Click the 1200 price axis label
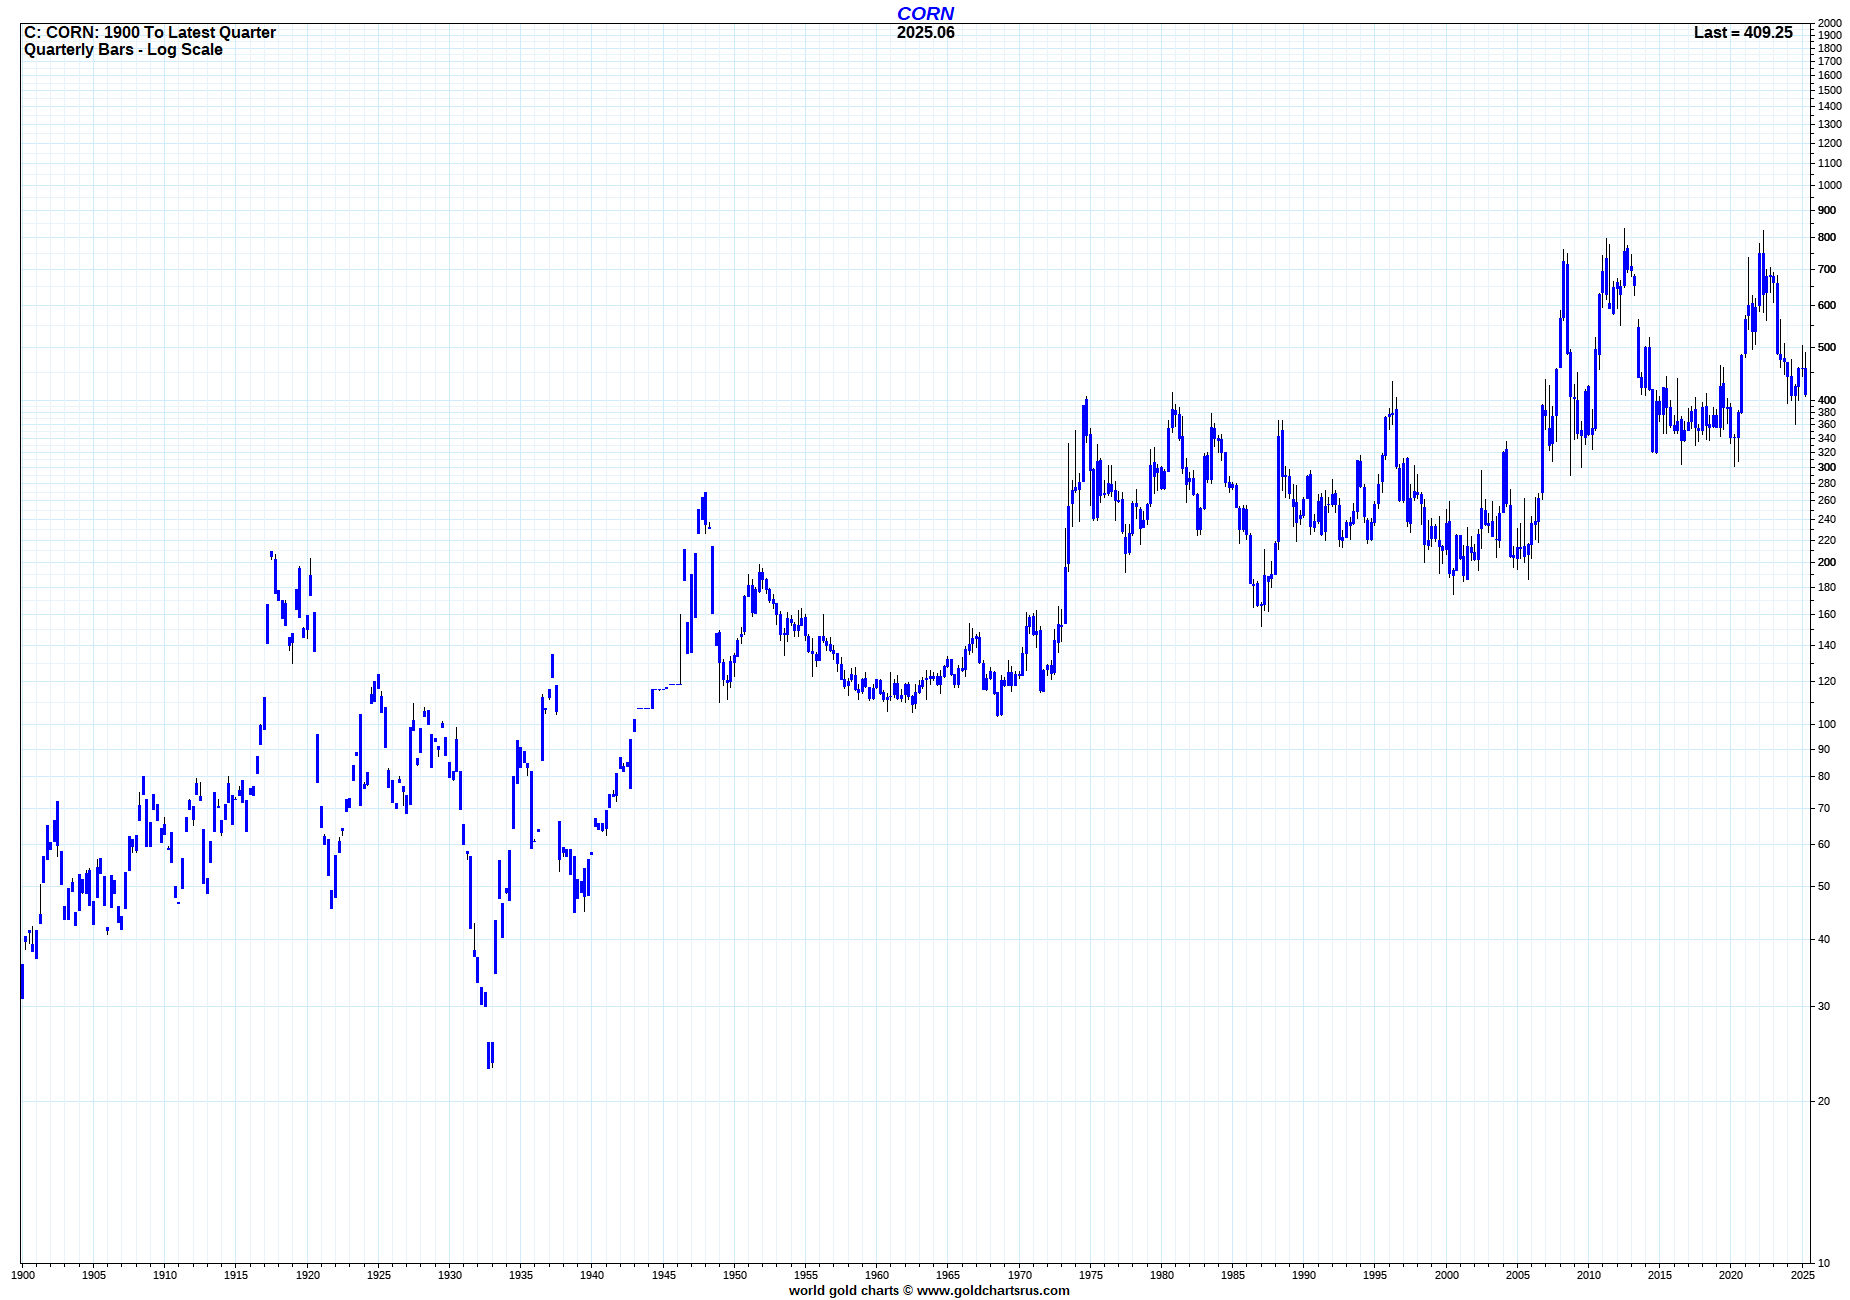This screenshot has width=1850, height=1300. [1830, 143]
